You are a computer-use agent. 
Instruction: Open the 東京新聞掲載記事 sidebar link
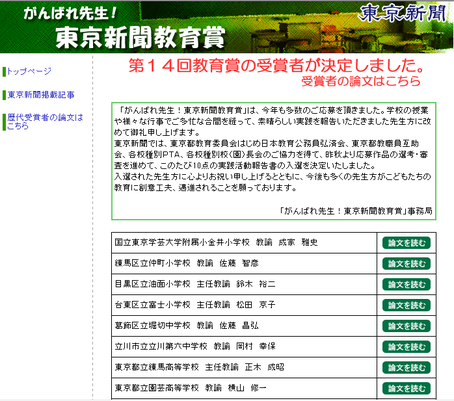pos(41,95)
